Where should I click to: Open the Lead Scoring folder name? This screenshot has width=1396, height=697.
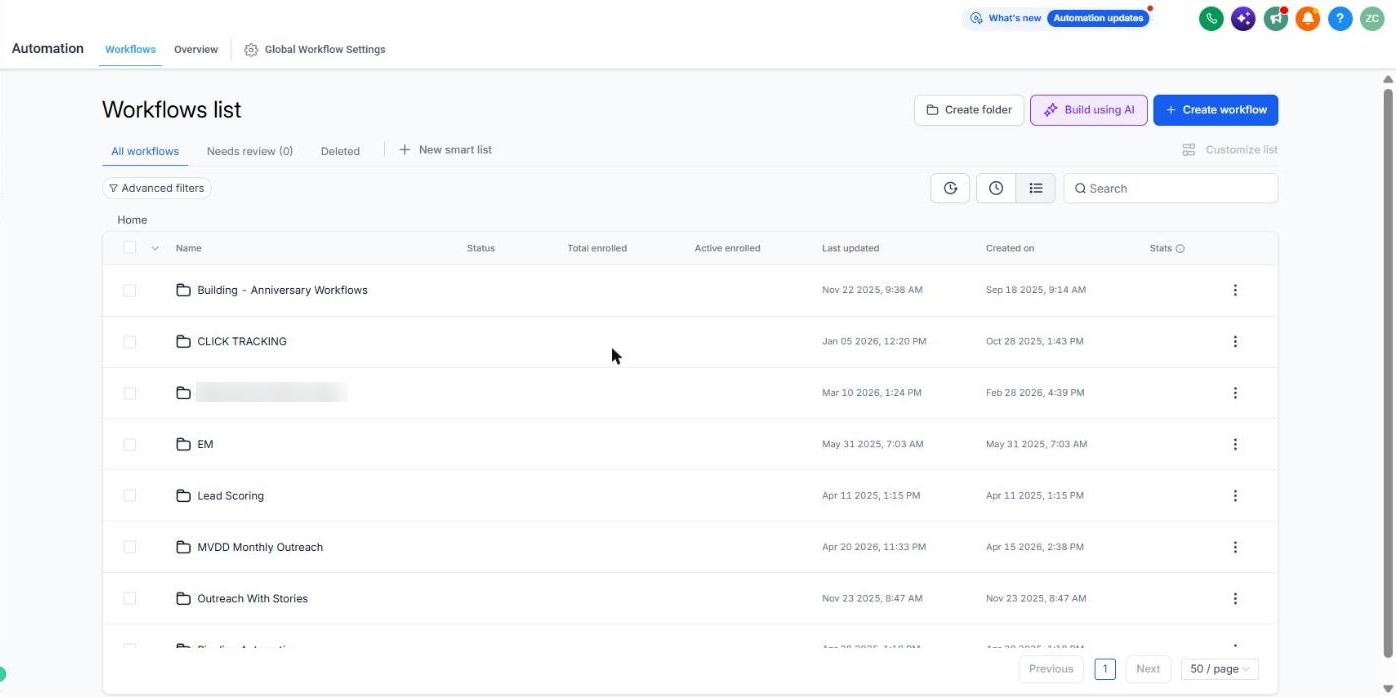pos(230,496)
